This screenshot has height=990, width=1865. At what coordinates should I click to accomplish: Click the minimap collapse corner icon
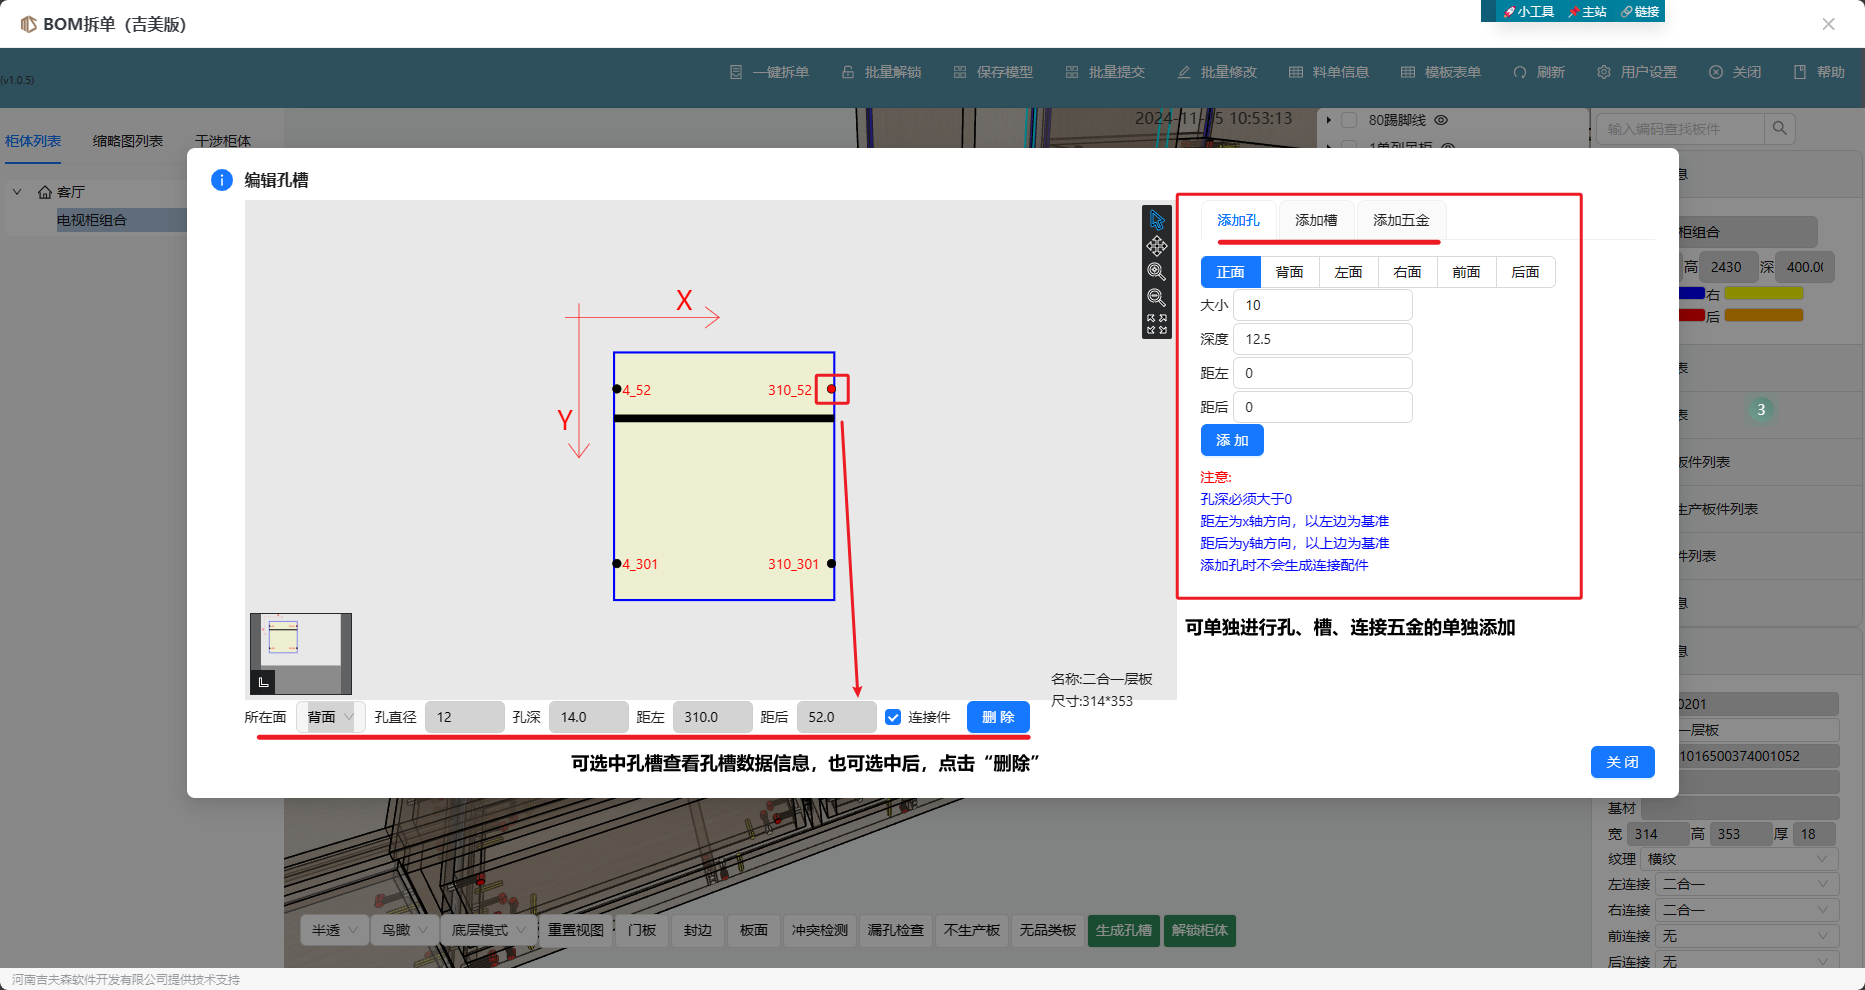[263, 682]
